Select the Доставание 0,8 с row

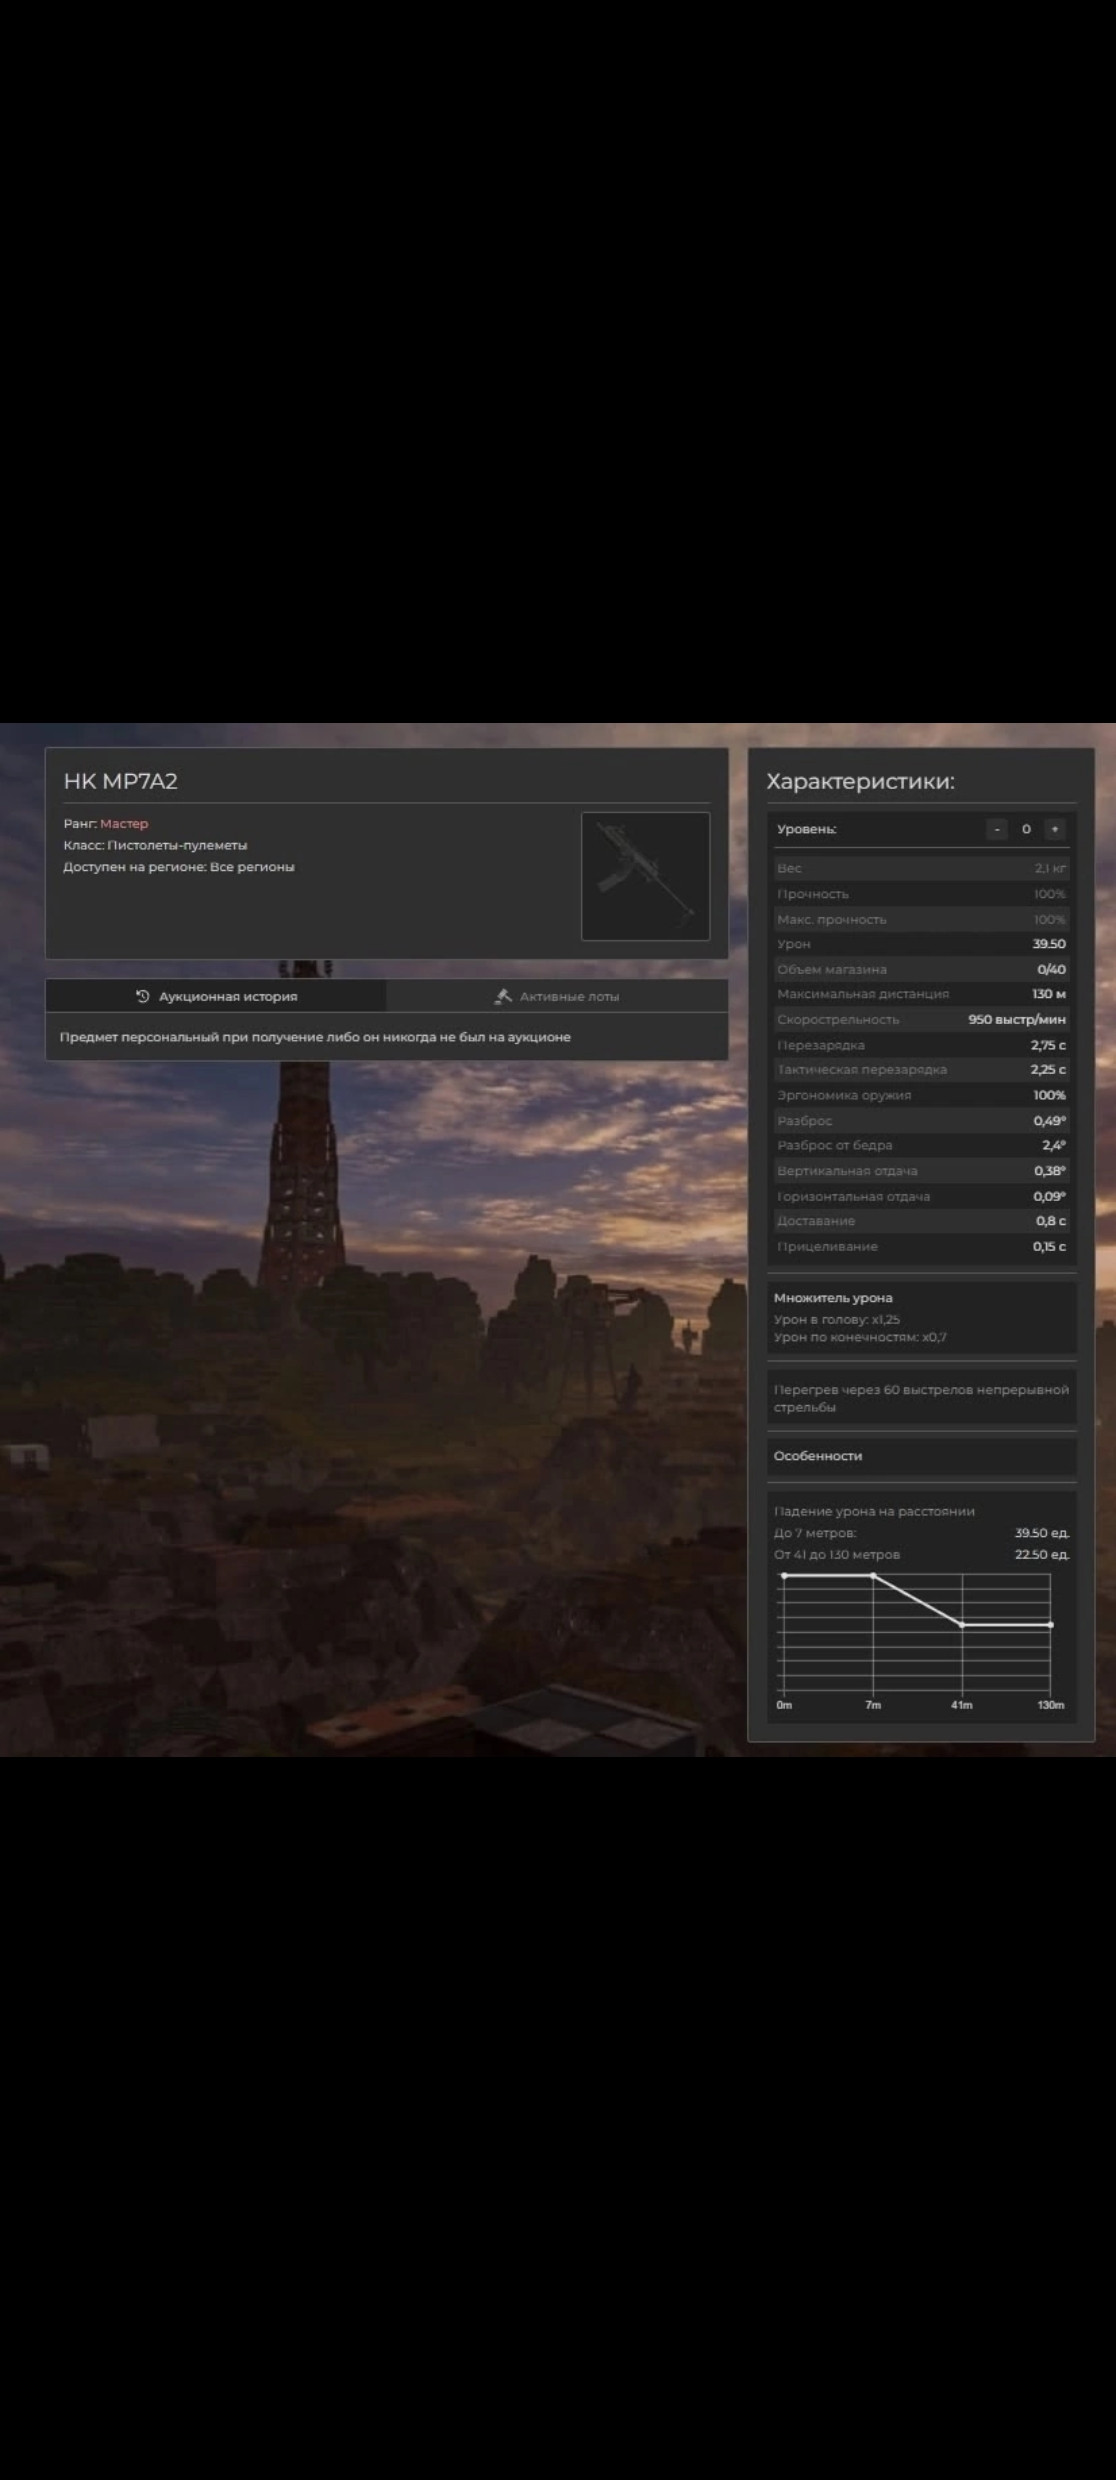click(921, 1221)
